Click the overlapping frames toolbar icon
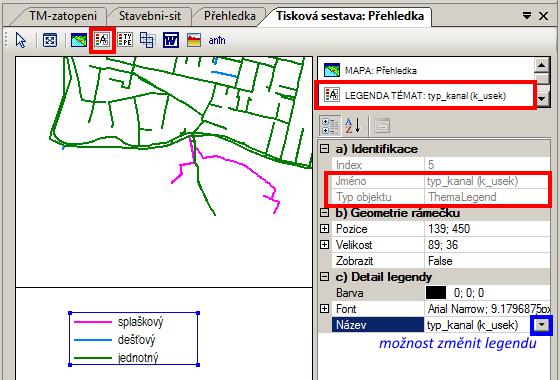Viewport: 560px width, 380px height. point(147,40)
